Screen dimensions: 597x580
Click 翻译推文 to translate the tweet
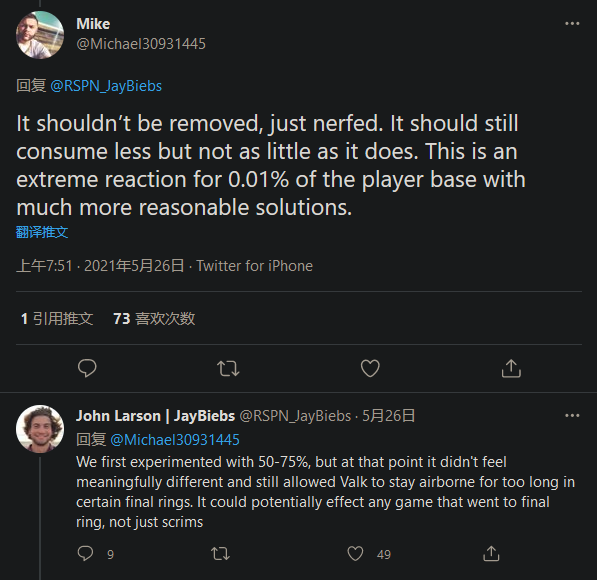[x=42, y=232]
